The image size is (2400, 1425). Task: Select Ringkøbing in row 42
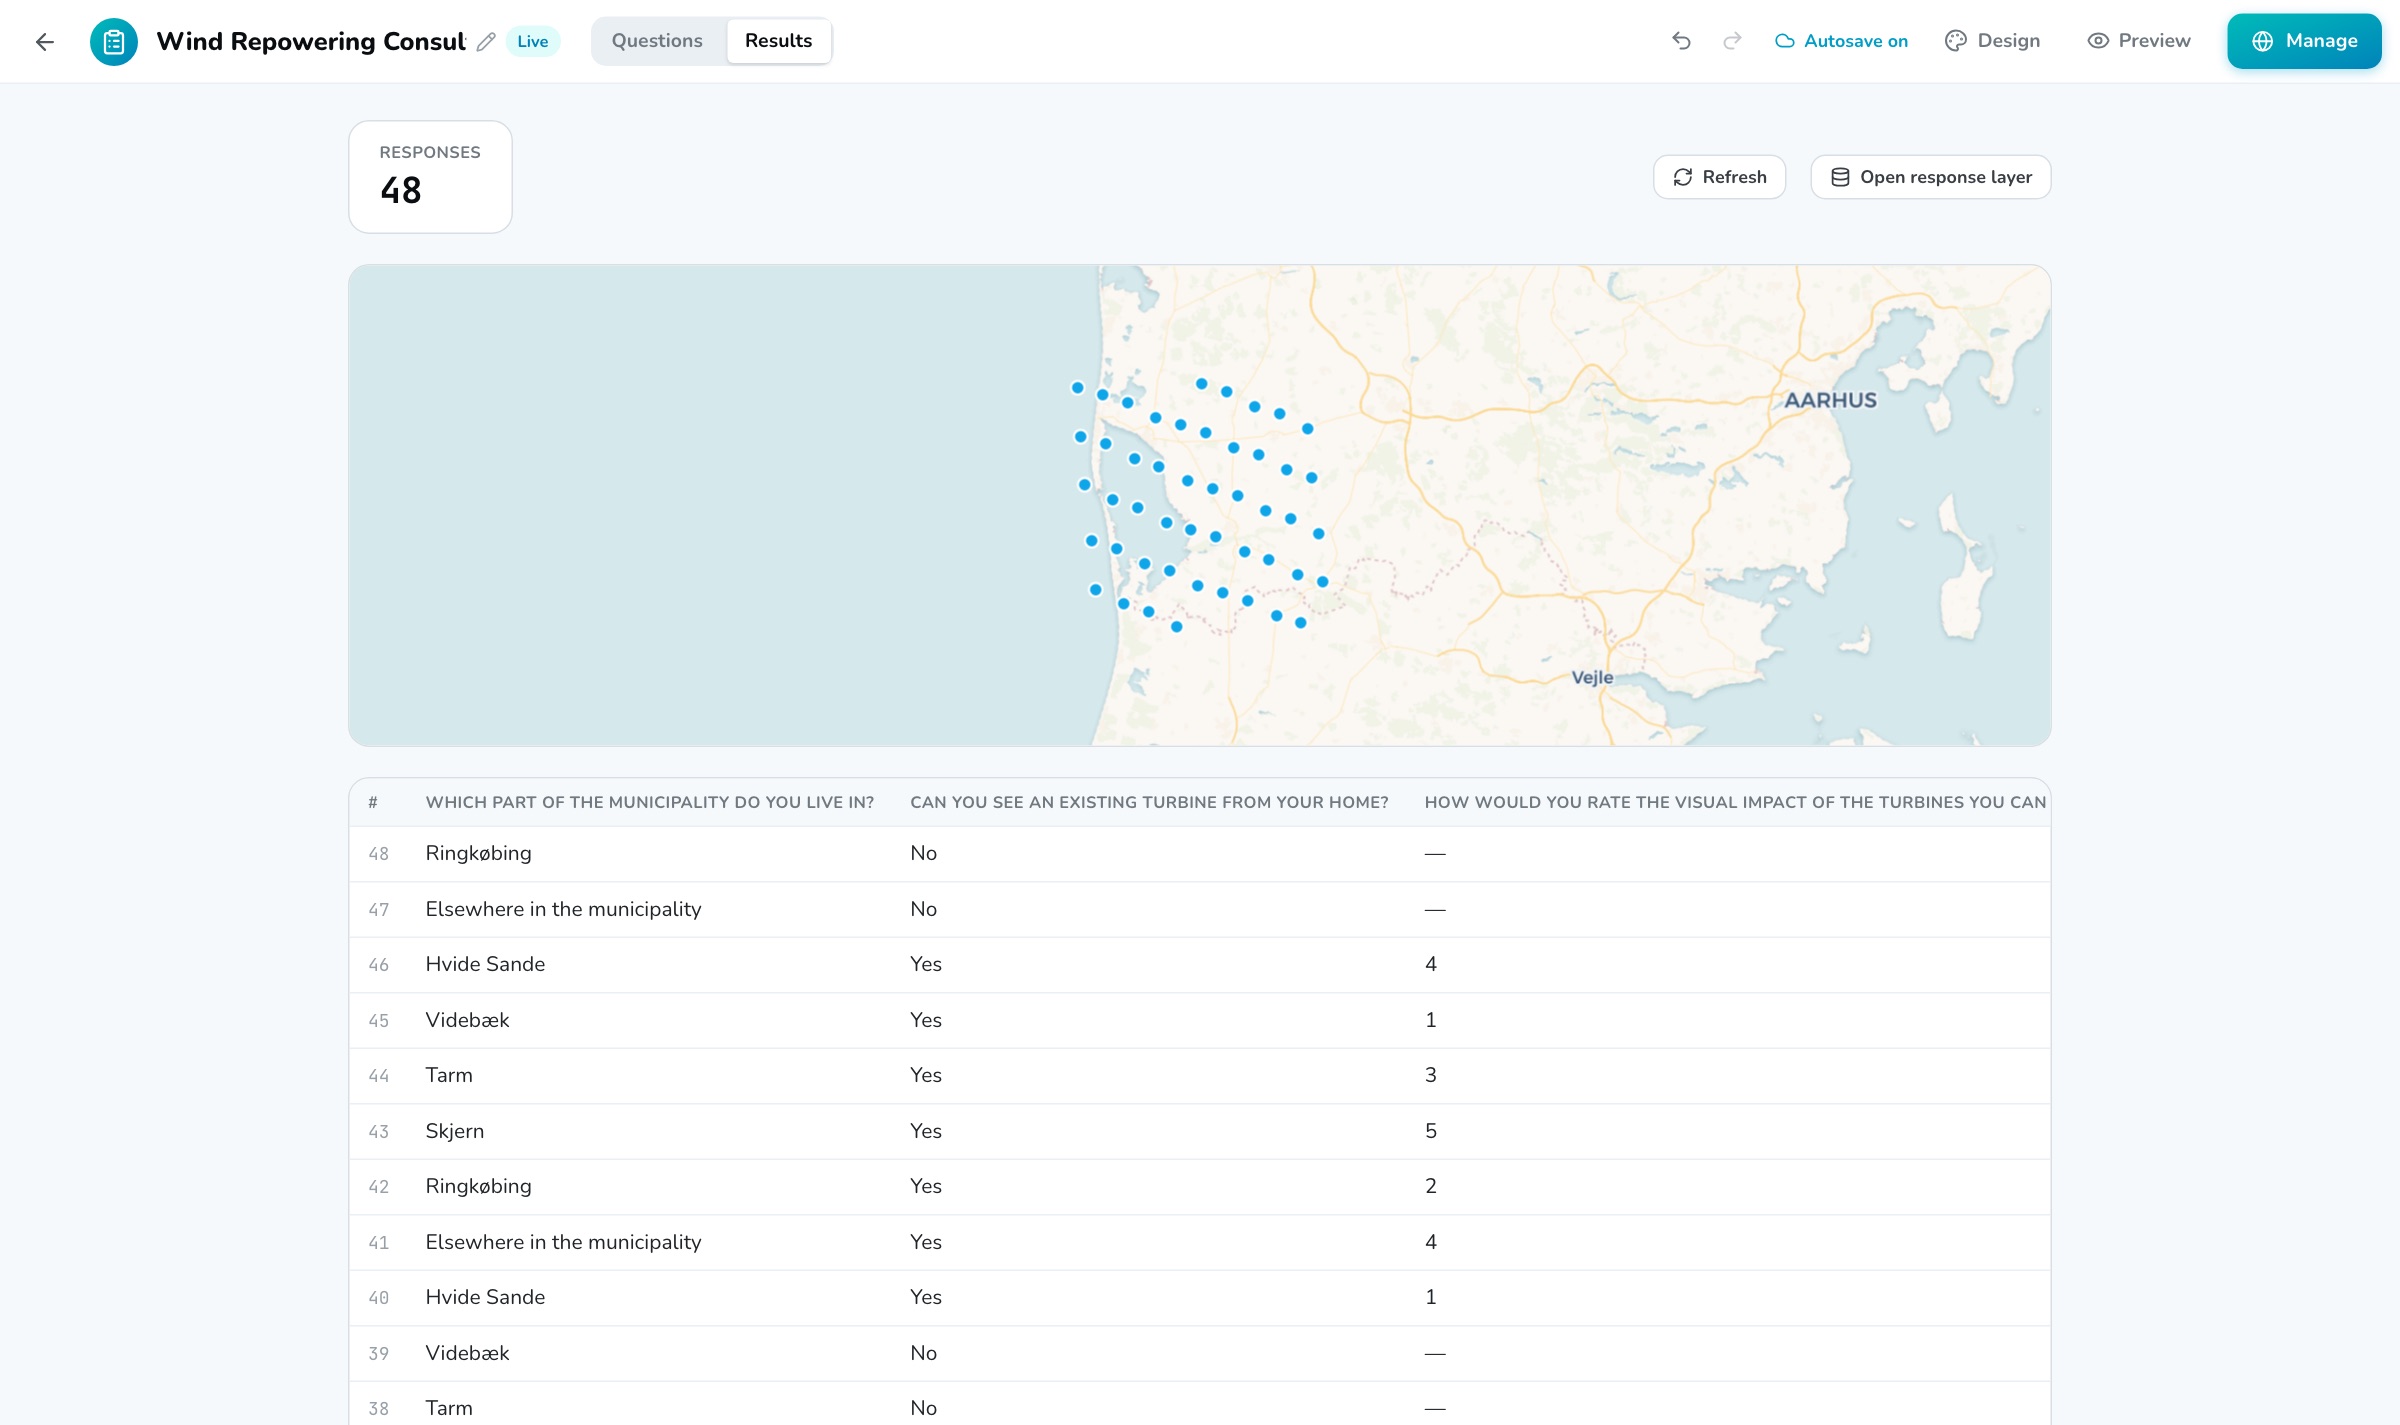[478, 1186]
